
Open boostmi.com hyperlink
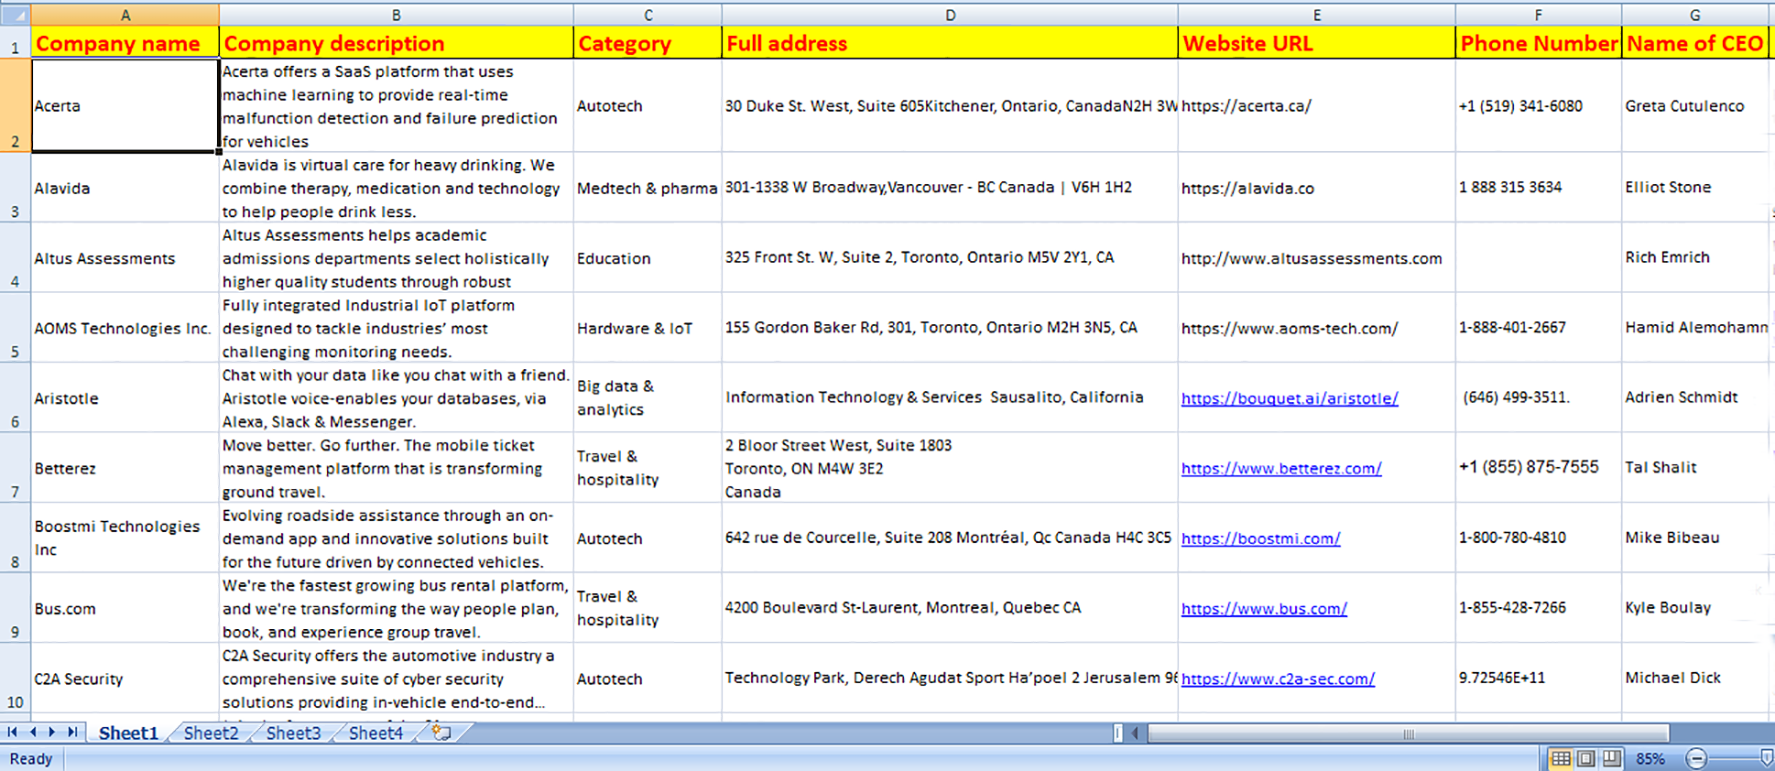click(1260, 538)
